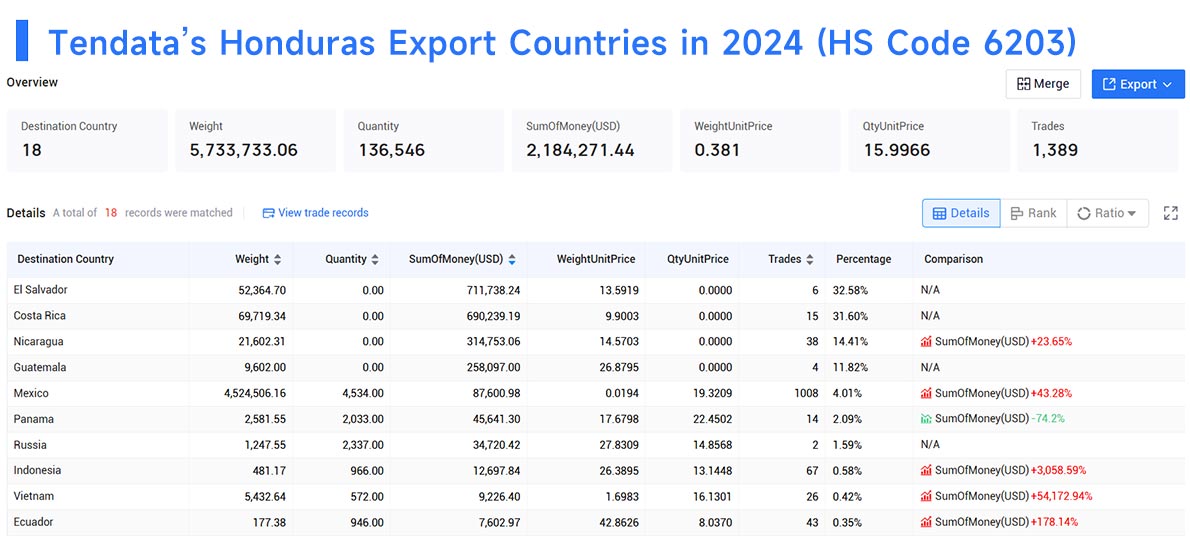Click the Mexico comparison chart icon
1190x545 pixels.
coord(926,393)
